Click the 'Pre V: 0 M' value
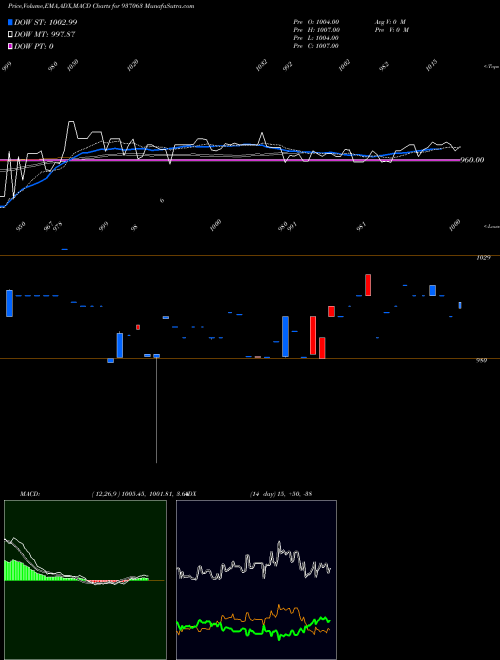The height and width of the screenshot is (660, 500). pyautogui.click(x=392, y=30)
